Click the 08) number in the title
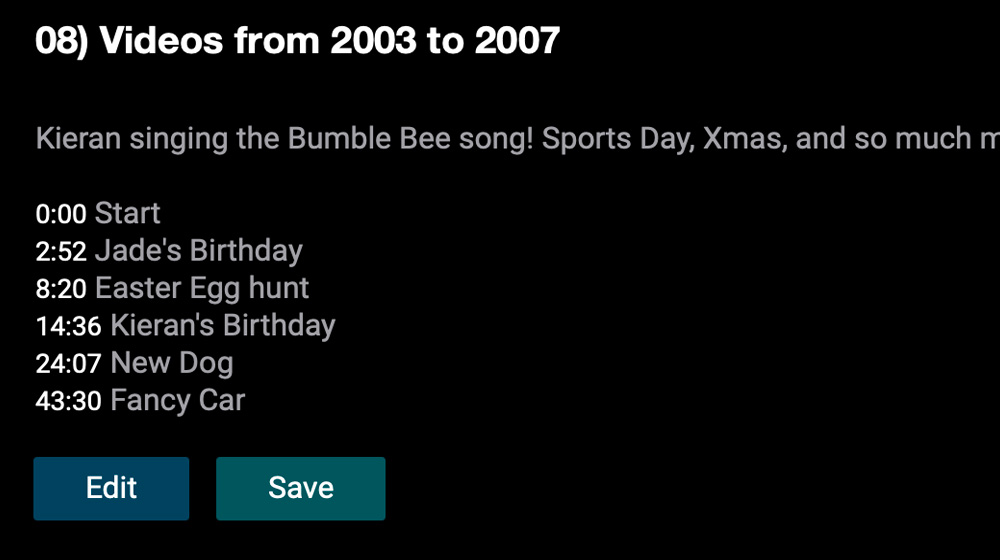Screen dimensions: 1000x560 [61, 41]
